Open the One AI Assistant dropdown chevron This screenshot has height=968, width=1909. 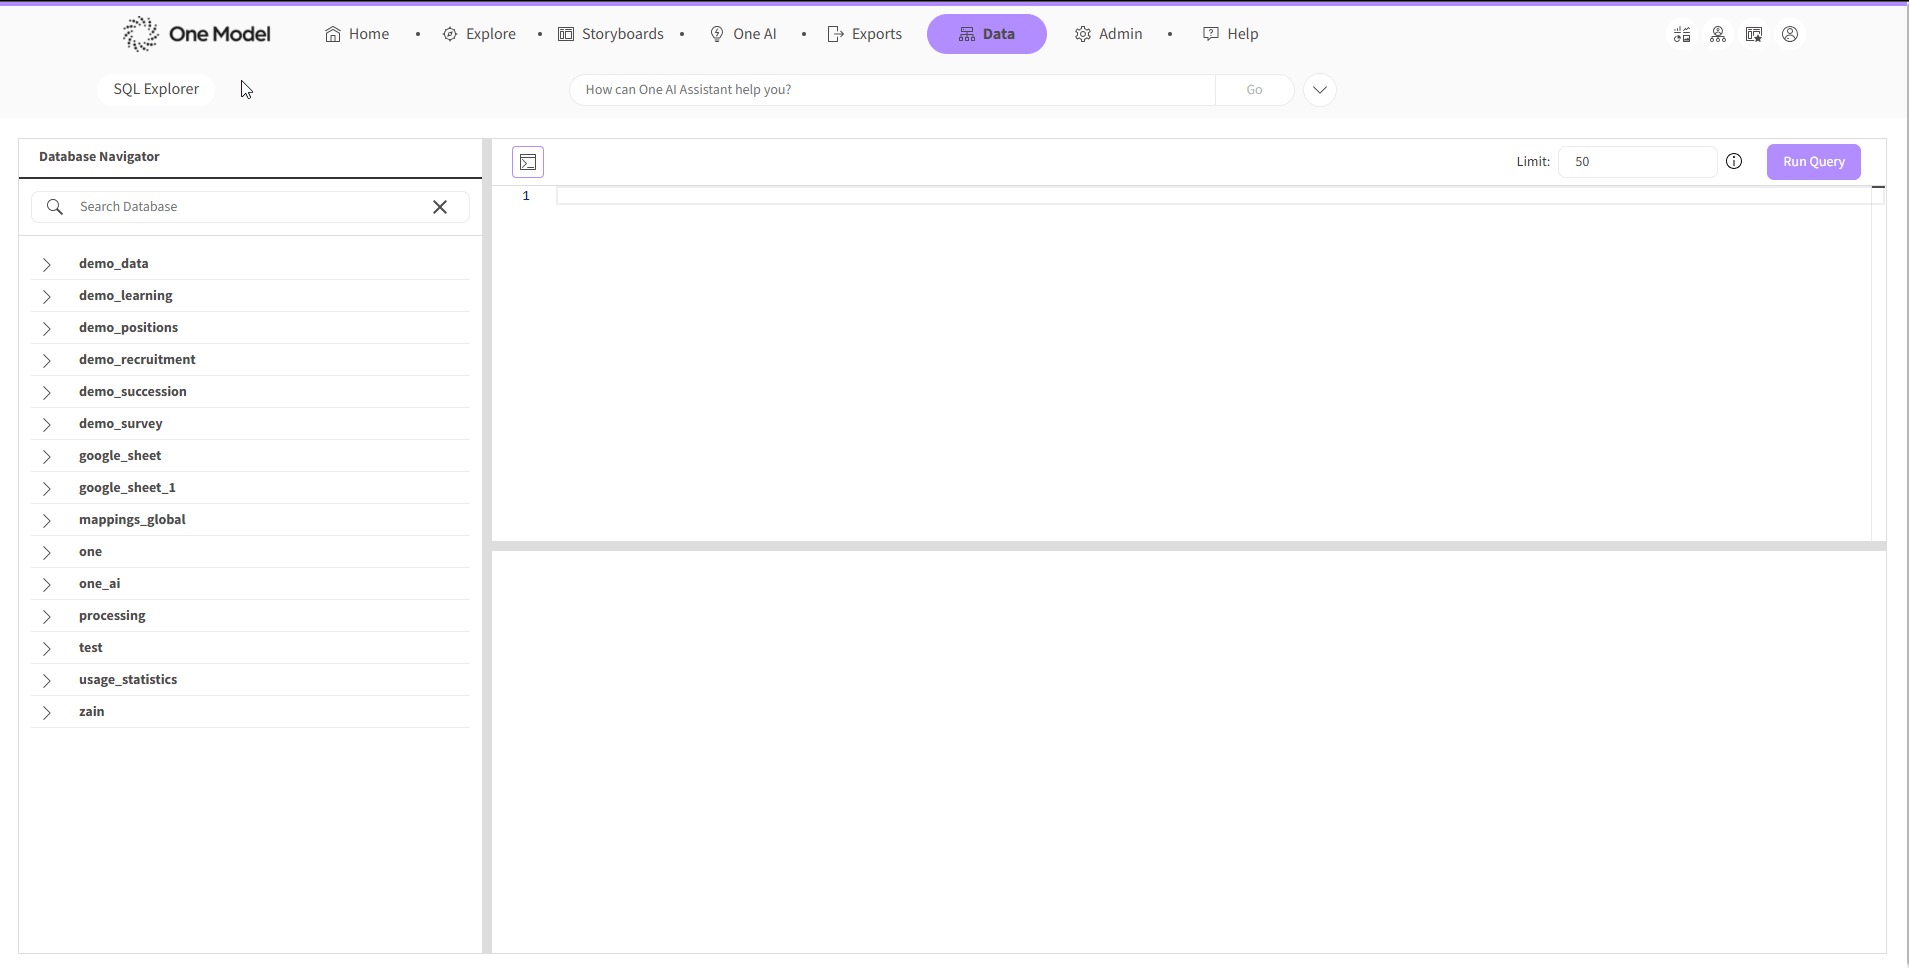point(1320,90)
